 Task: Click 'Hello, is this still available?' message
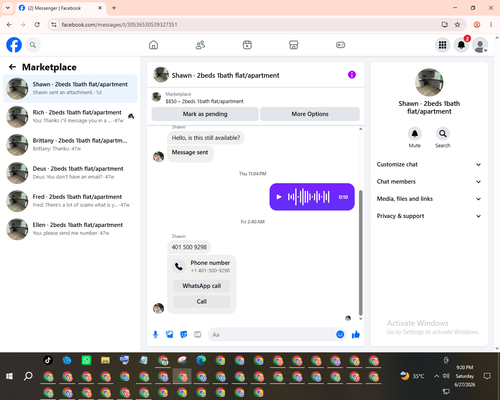(206, 138)
